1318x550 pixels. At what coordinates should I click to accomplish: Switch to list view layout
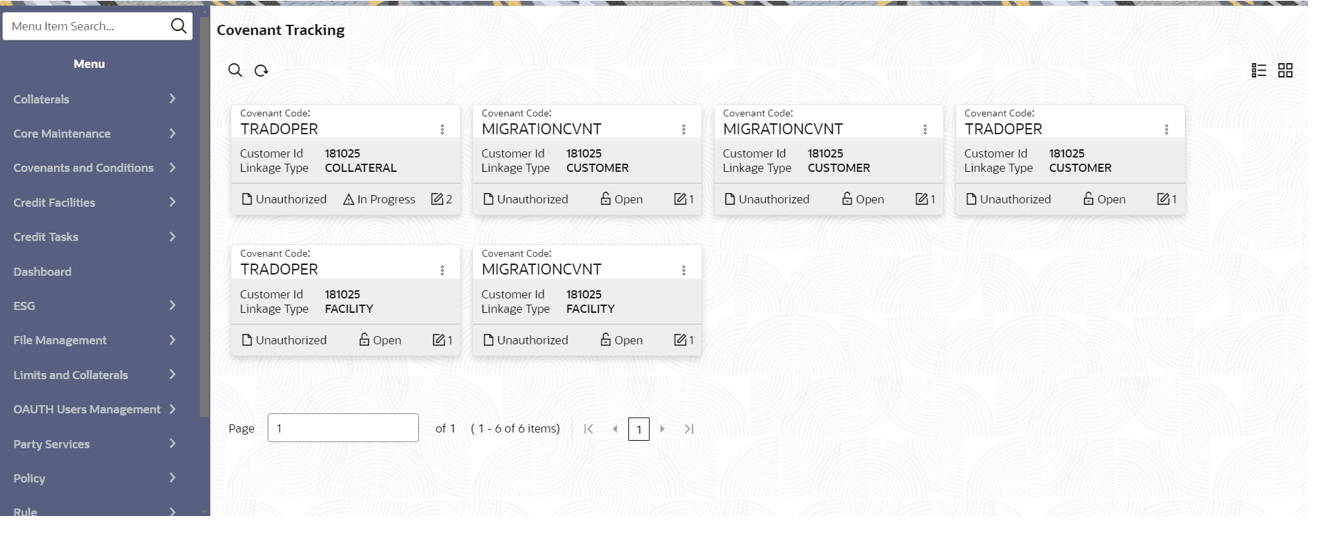(1259, 70)
